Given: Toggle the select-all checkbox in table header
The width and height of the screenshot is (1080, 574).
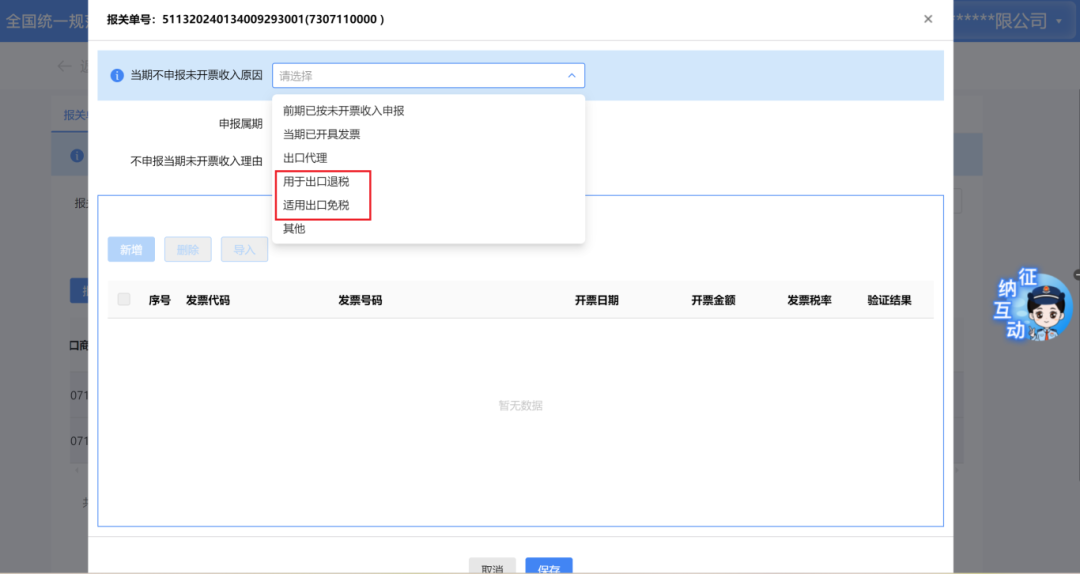Looking at the screenshot, I should tap(124, 299).
